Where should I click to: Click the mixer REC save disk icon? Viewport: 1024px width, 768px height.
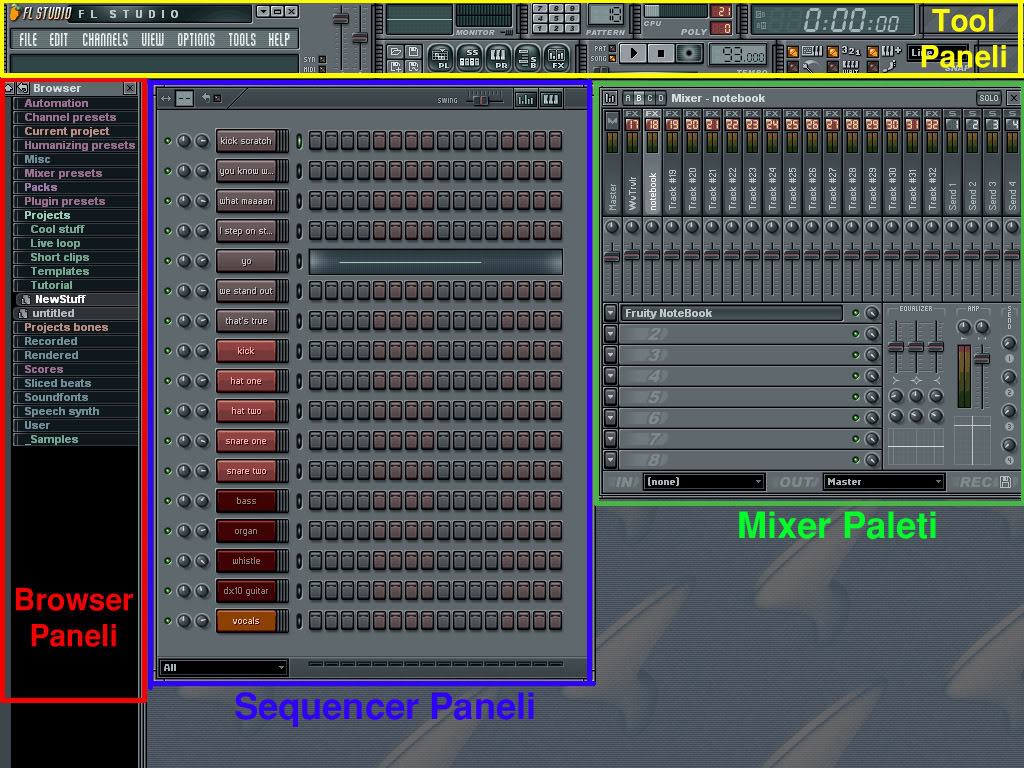coord(1005,482)
